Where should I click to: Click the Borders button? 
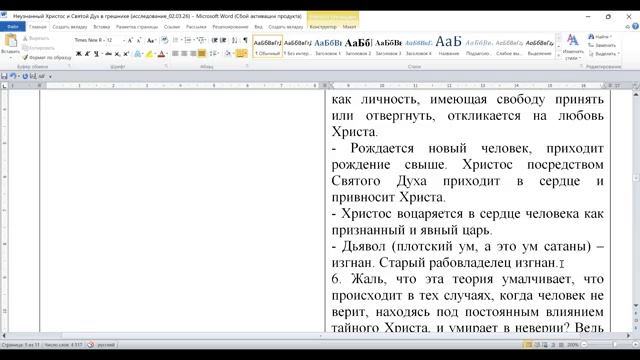241,54
